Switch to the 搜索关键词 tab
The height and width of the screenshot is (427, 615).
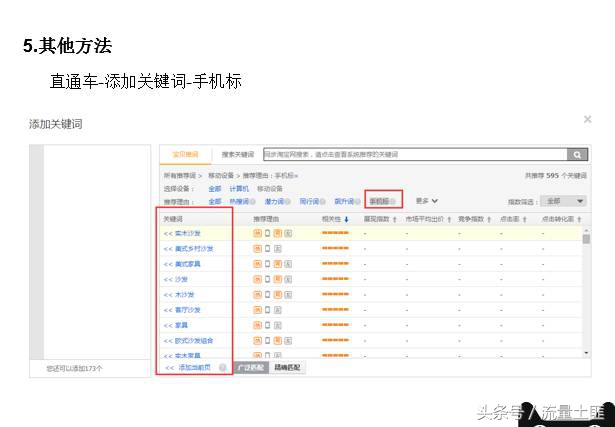(238, 154)
